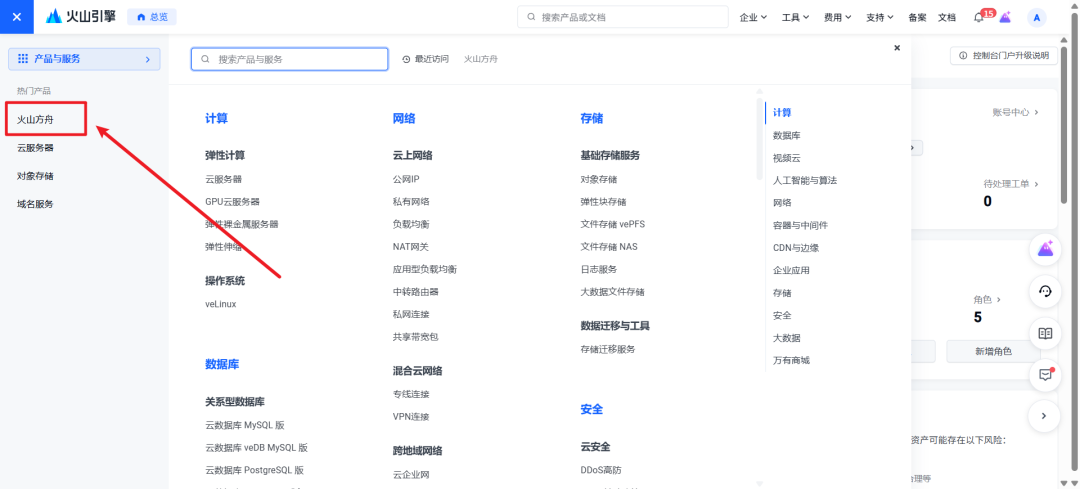Select CDN与边缘 in category index

796,248
